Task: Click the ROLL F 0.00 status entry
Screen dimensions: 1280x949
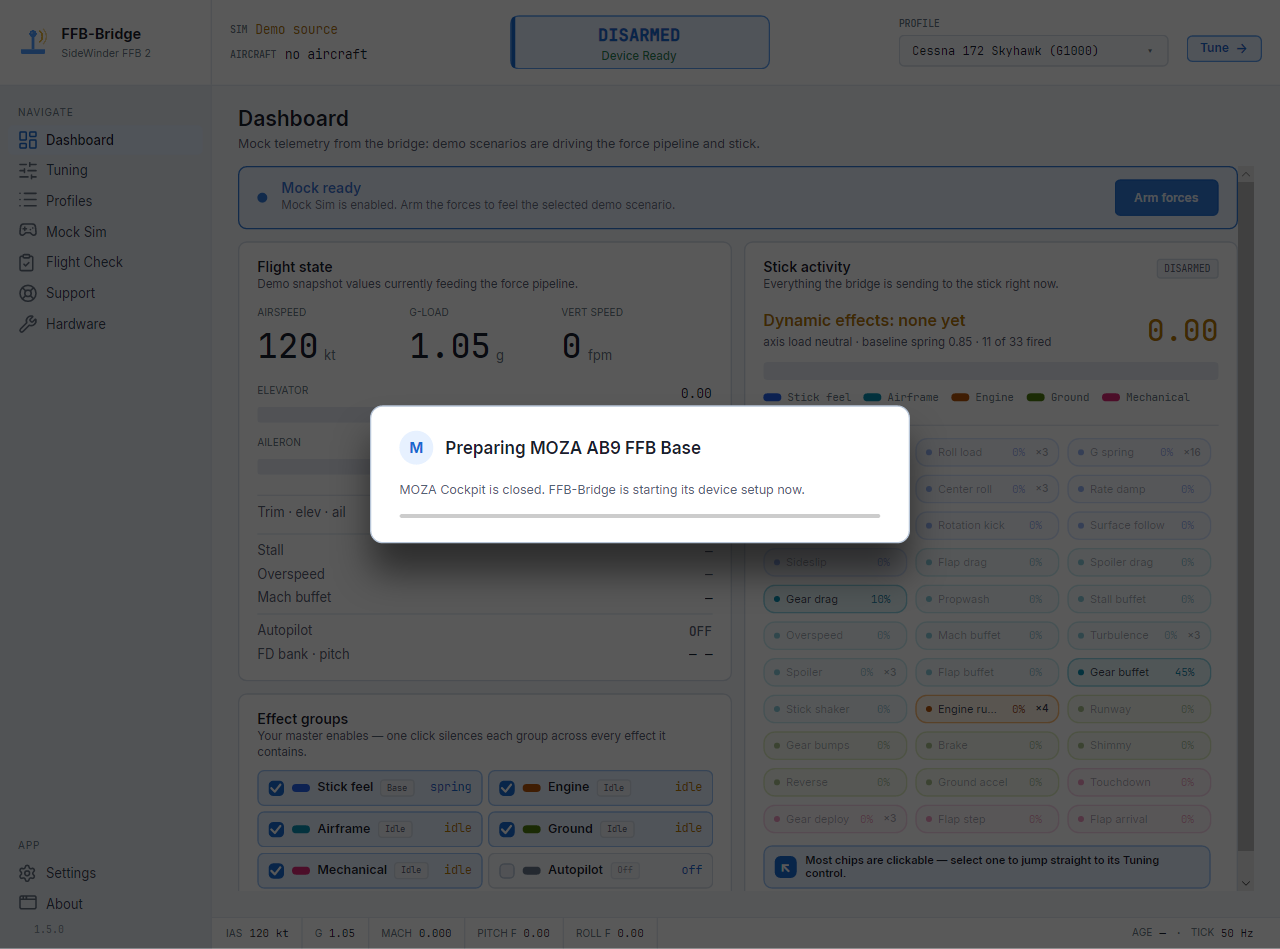Action: [609, 933]
